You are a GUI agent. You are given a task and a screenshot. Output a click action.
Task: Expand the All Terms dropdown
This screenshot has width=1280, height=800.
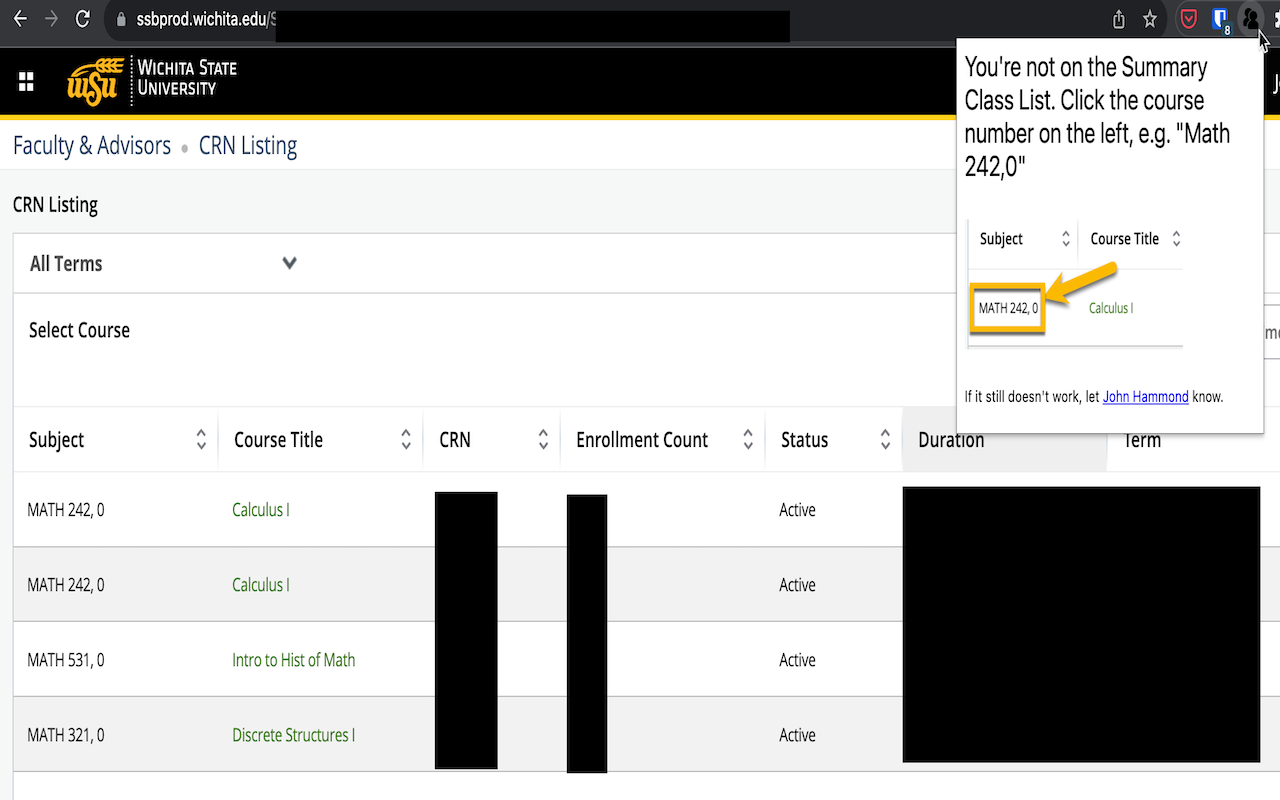(x=164, y=264)
